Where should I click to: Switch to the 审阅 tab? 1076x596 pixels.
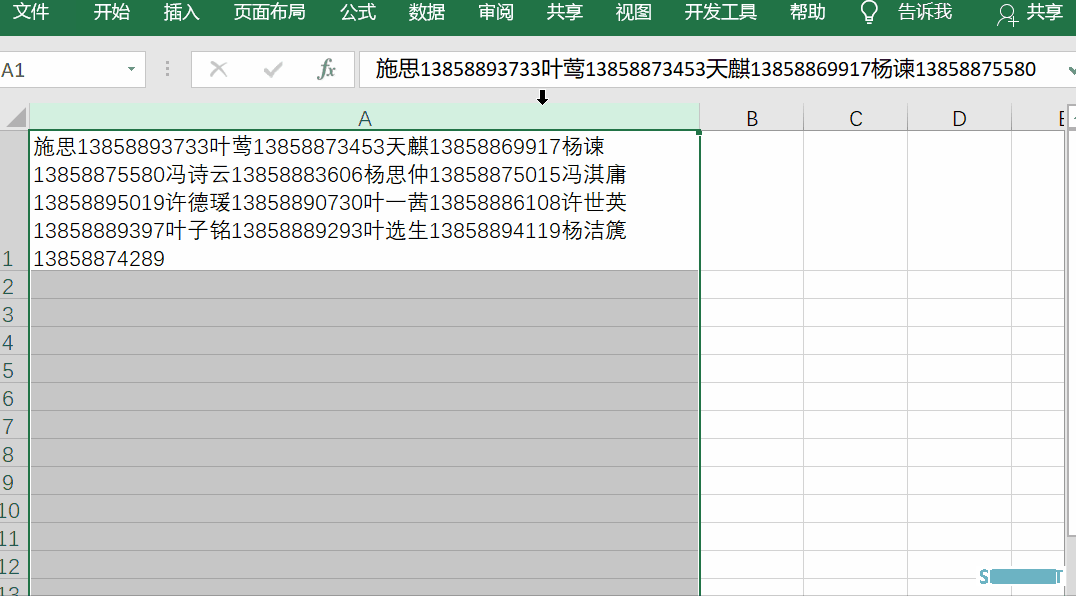[x=496, y=12]
